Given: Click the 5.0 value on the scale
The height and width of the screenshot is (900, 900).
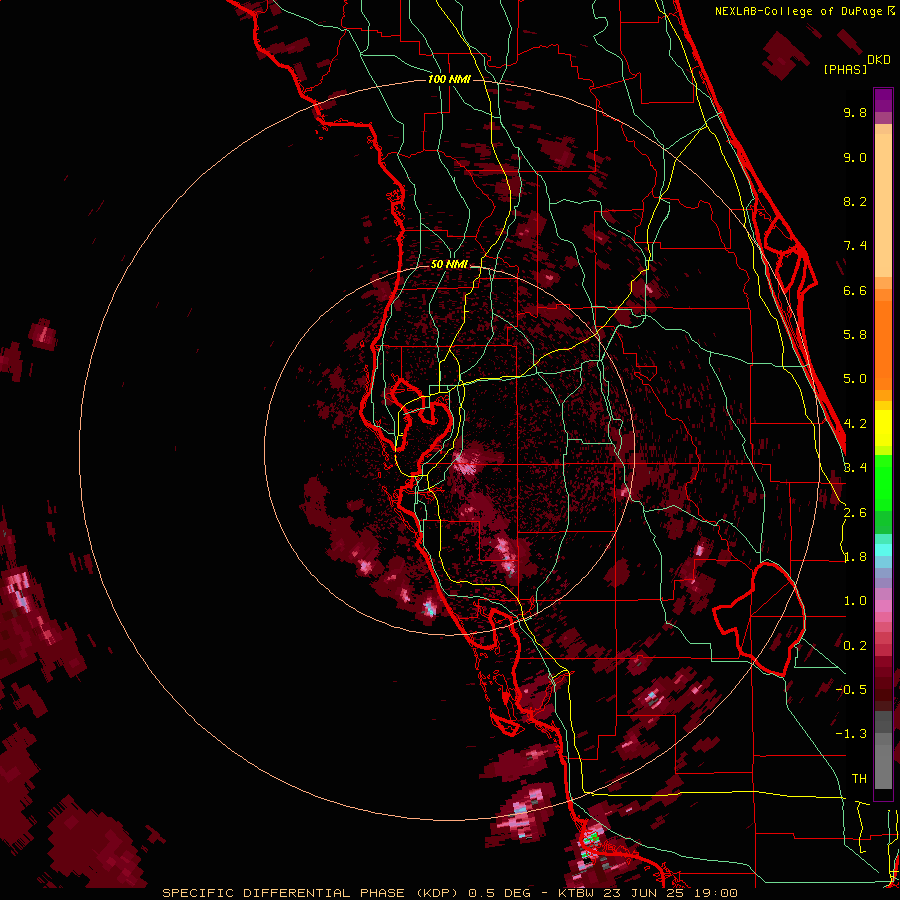Looking at the screenshot, I should point(855,379).
